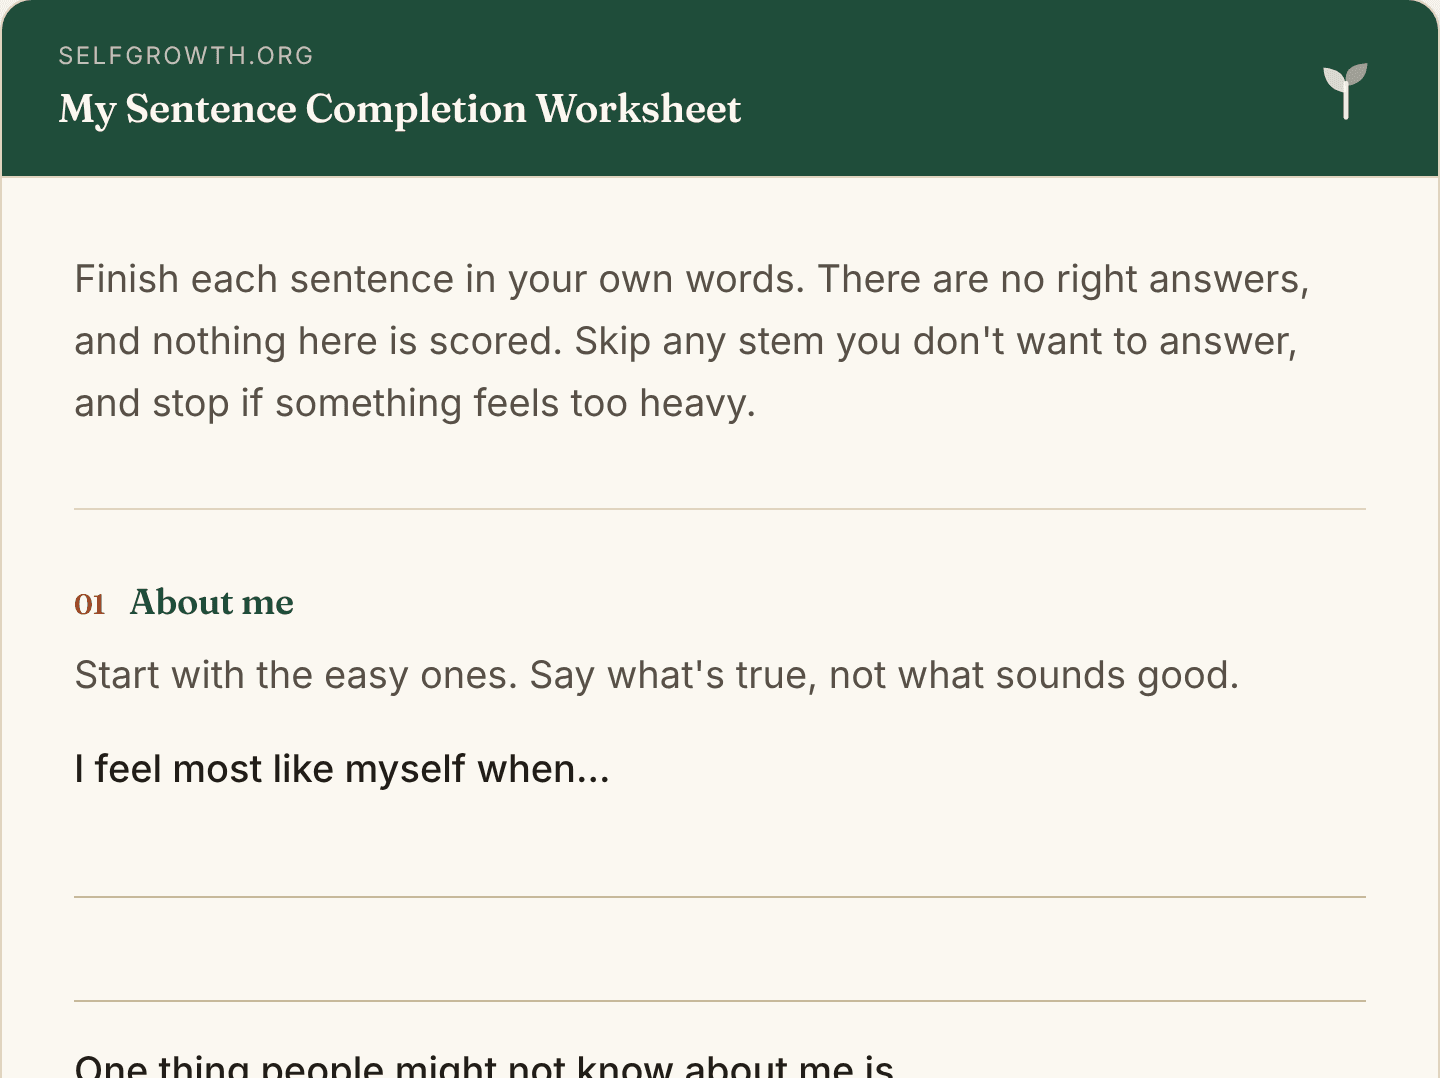Click the stem 'I feel most like myself when...'
The height and width of the screenshot is (1078, 1440).
click(342, 769)
